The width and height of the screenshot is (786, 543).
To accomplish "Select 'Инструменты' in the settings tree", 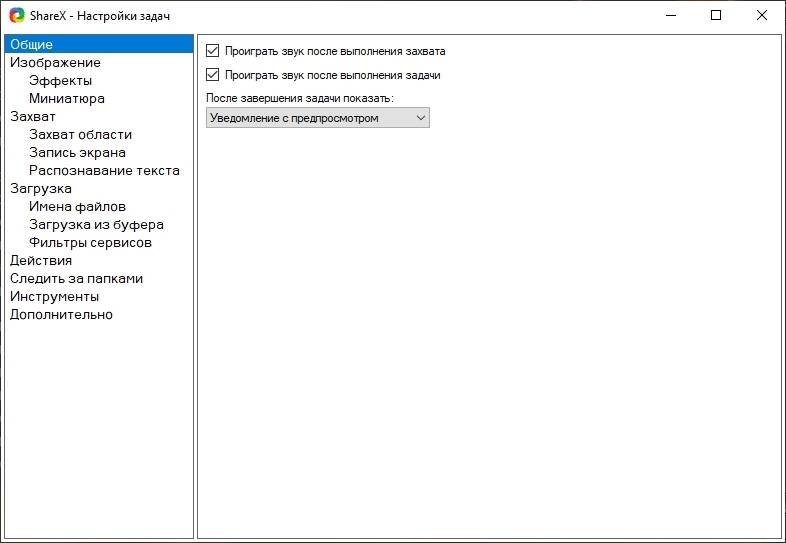I will pyautogui.click(x=54, y=296).
